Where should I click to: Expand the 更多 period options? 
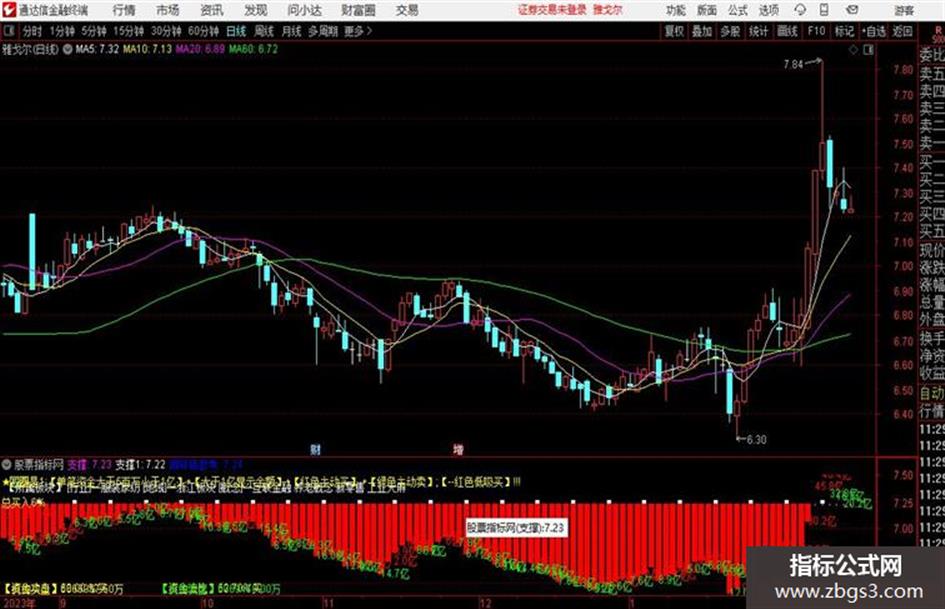(x=359, y=31)
